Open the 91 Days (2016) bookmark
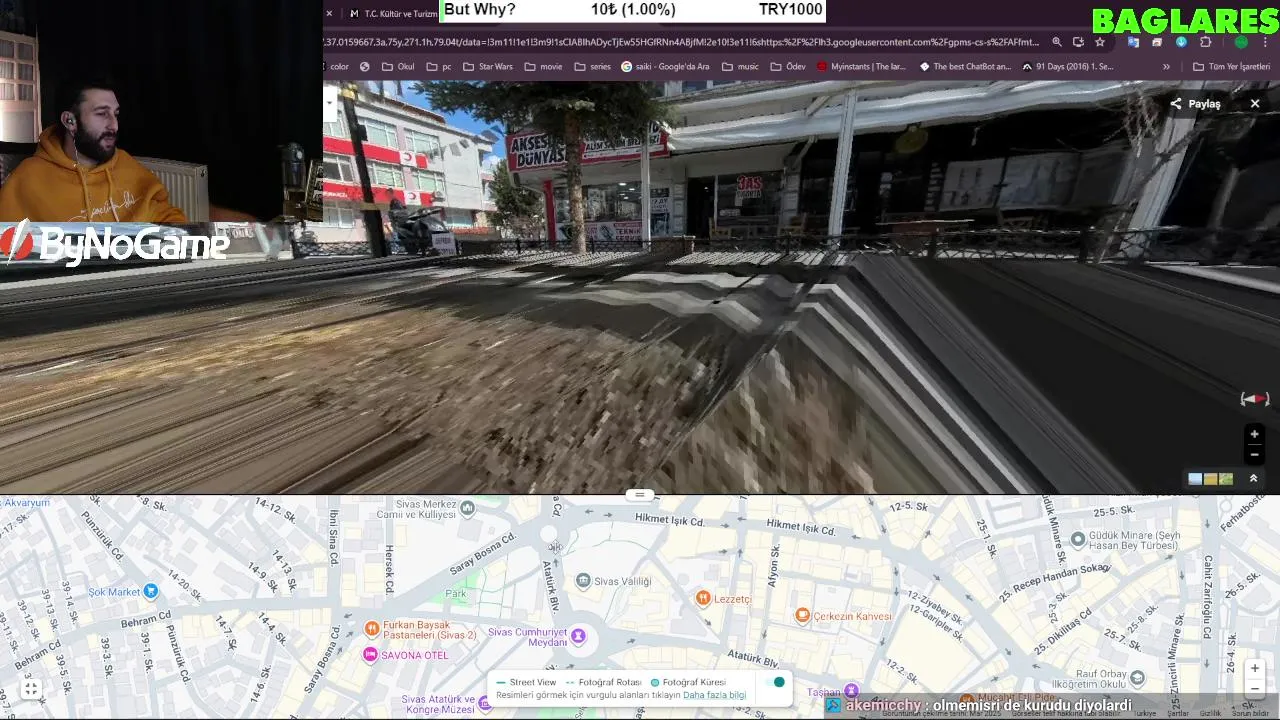This screenshot has height=720, width=1280. pos(1067,67)
